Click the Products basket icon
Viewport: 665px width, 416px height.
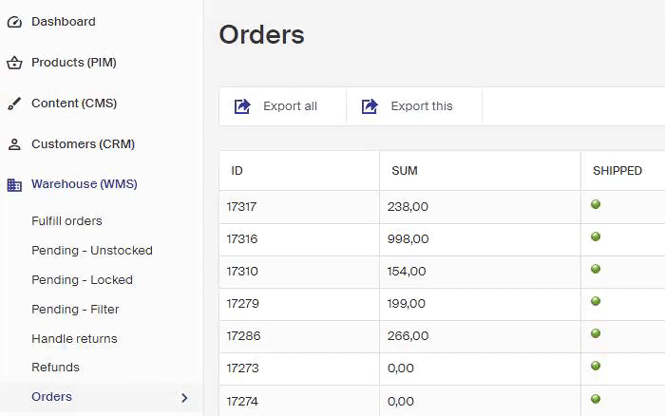click(x=14, y=63)
